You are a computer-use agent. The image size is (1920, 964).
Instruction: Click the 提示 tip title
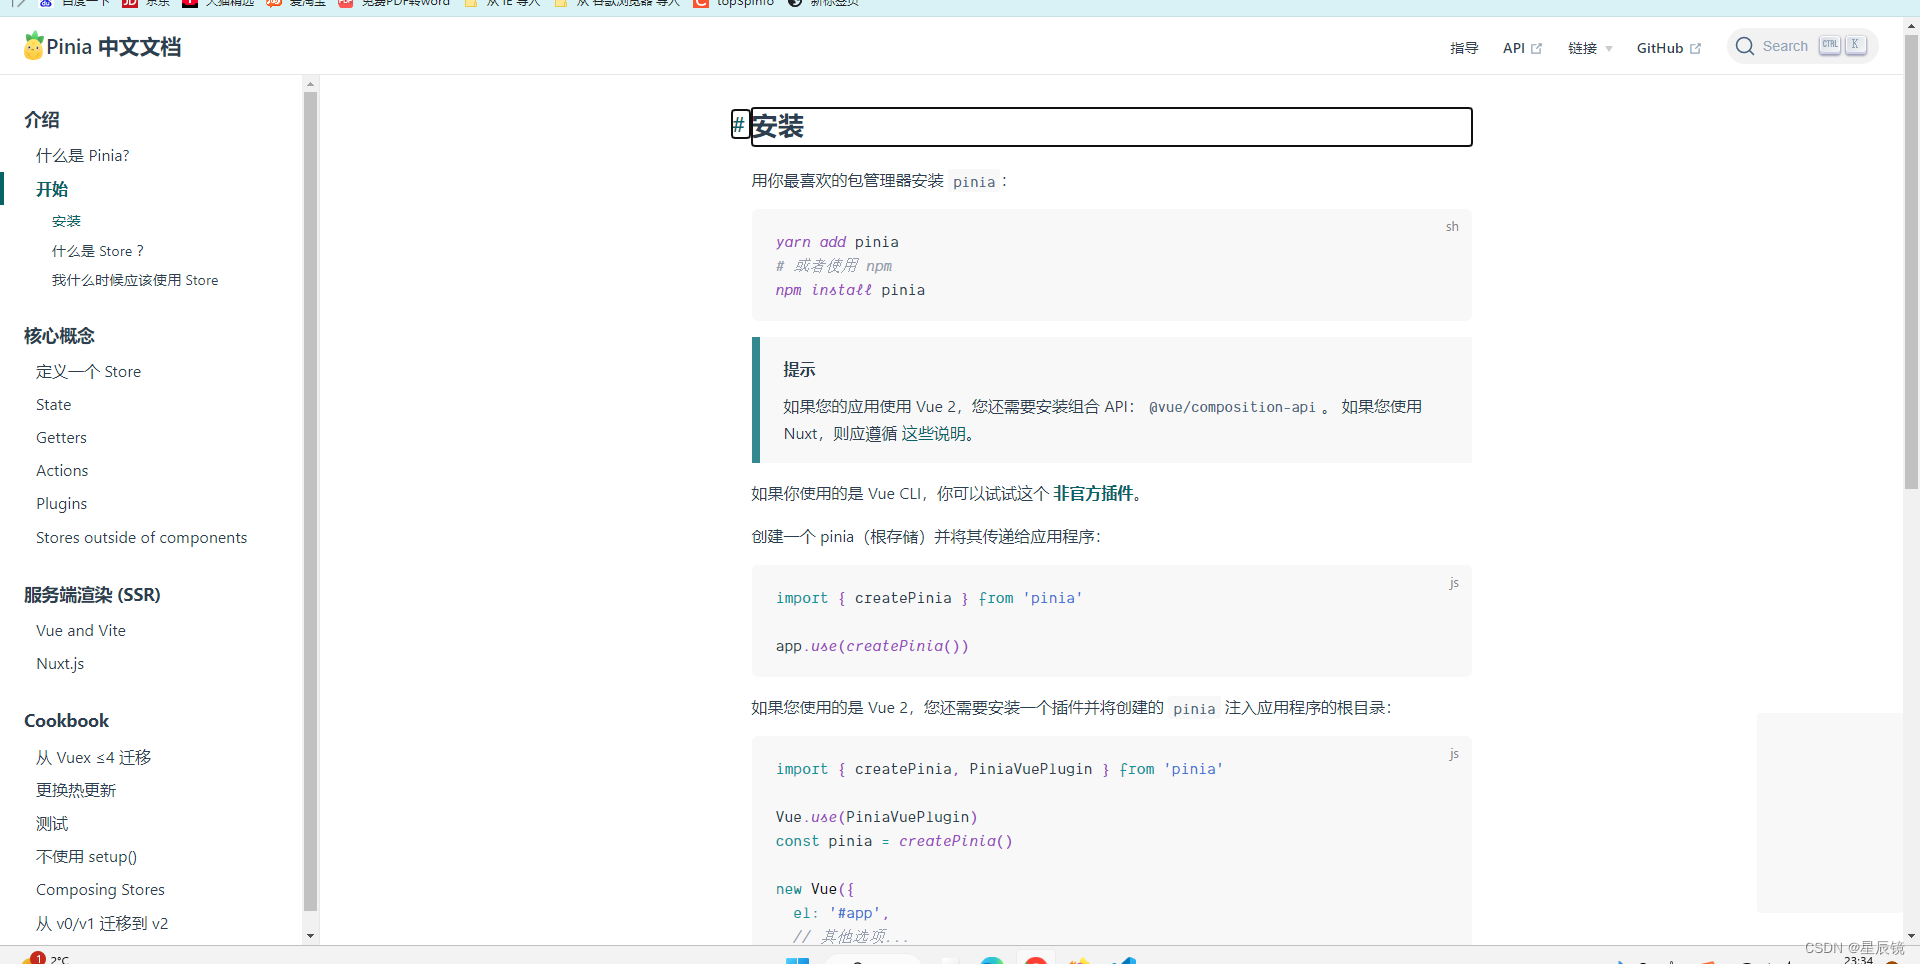799,370
